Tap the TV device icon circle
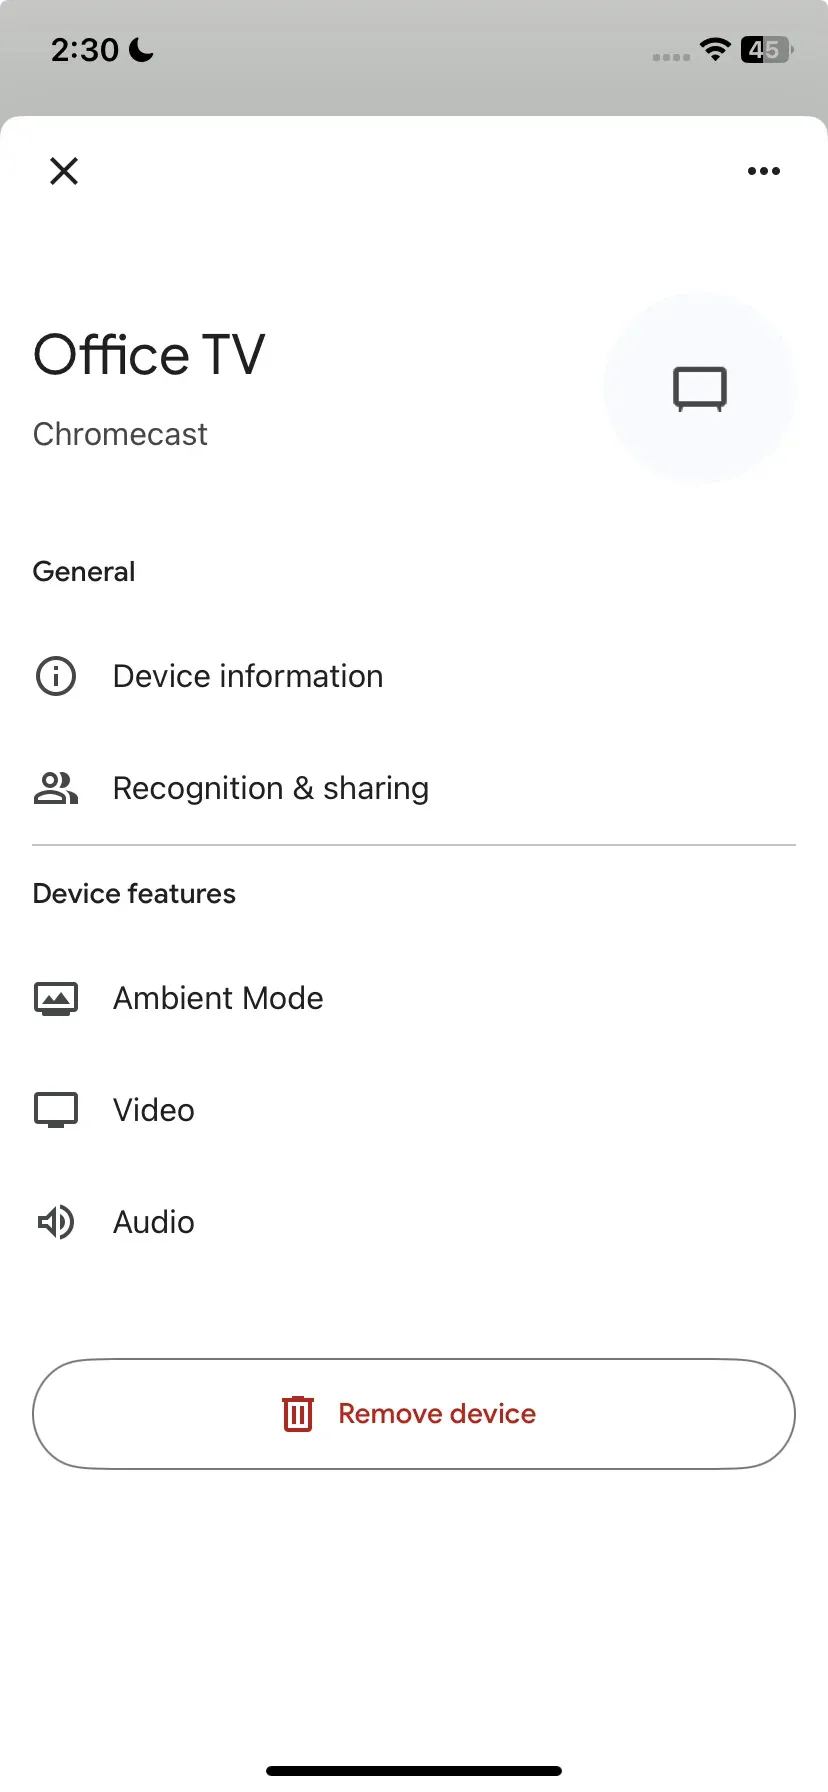Screen dimensions: 828x1792 [x=699, y=388]
